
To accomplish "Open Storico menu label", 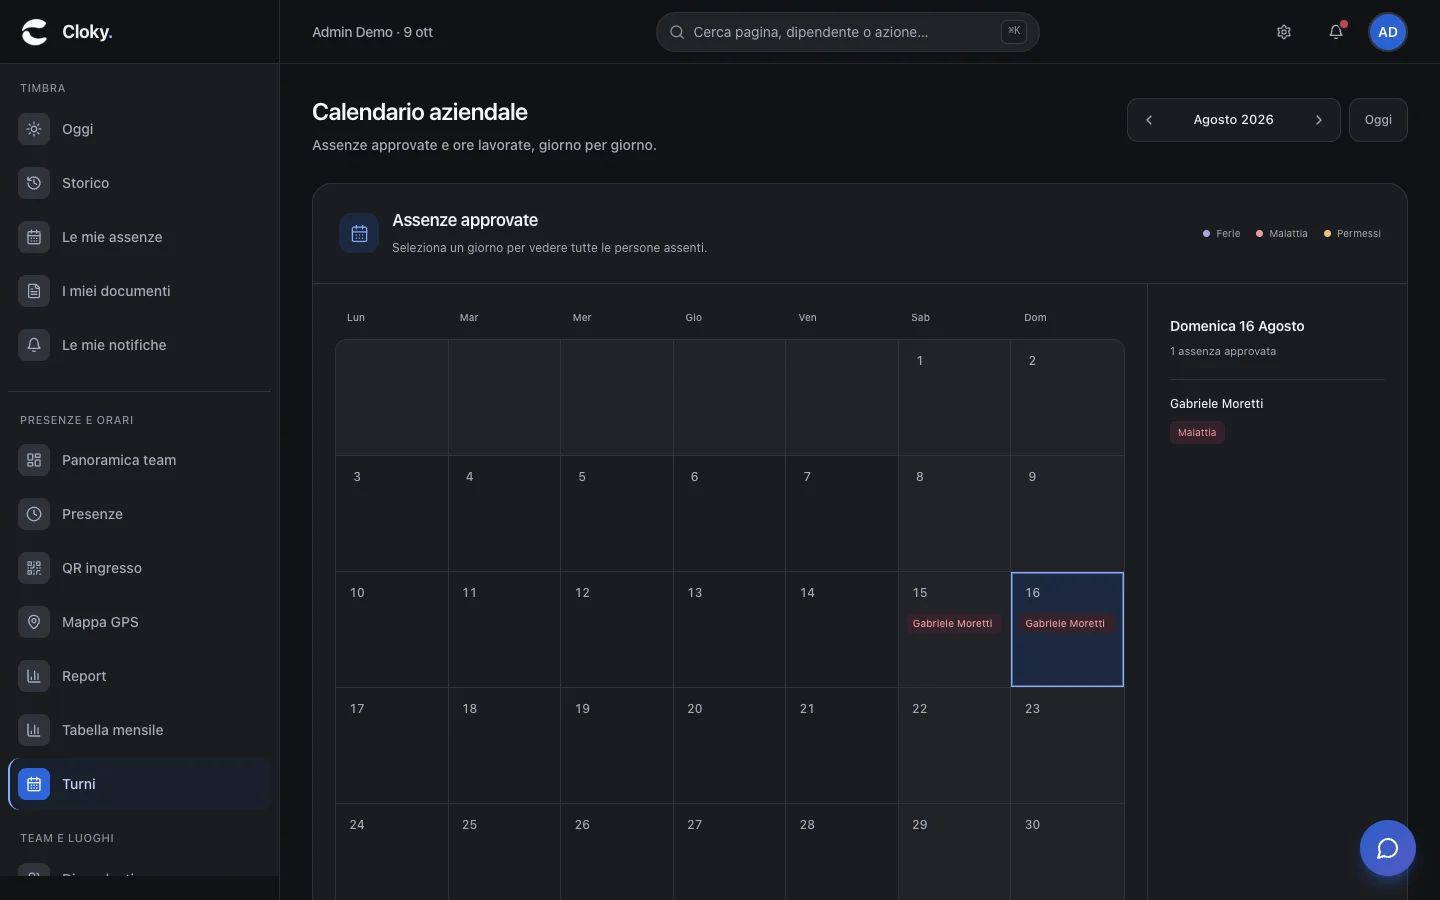I will pos(86,183).
